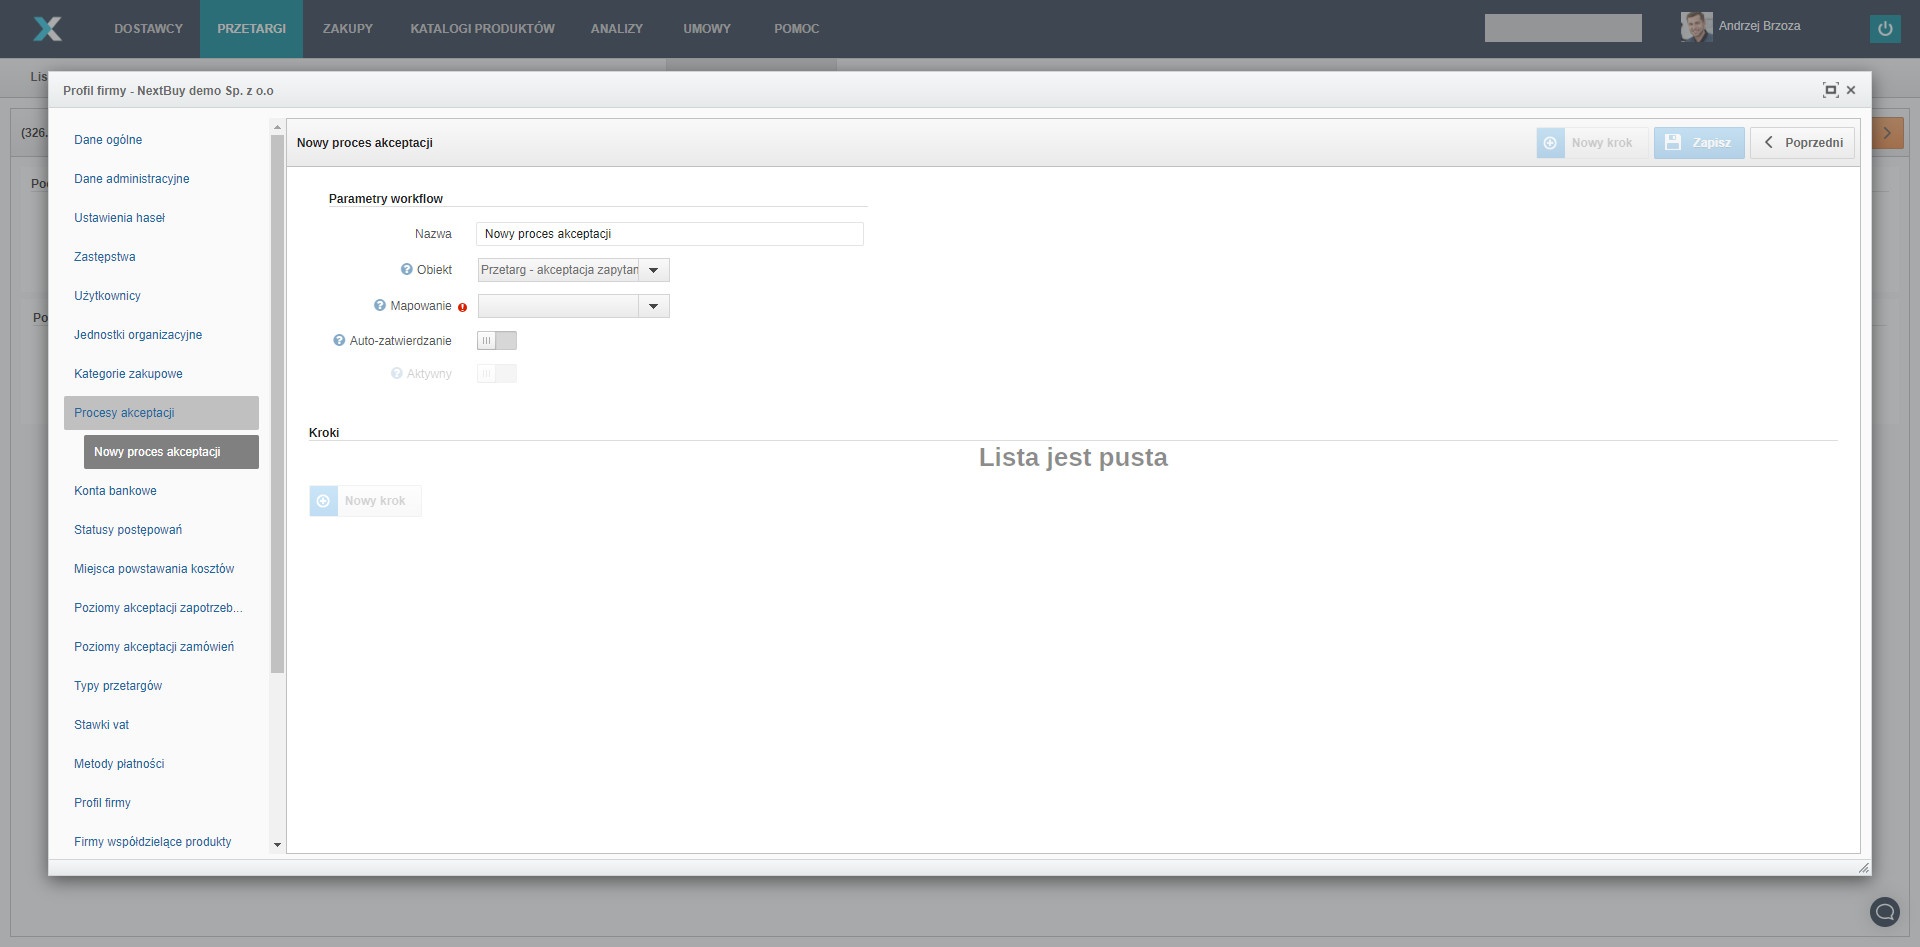Click the Zapisz save button
This screenshot has width=1920, height=947.
(1698, 143)
